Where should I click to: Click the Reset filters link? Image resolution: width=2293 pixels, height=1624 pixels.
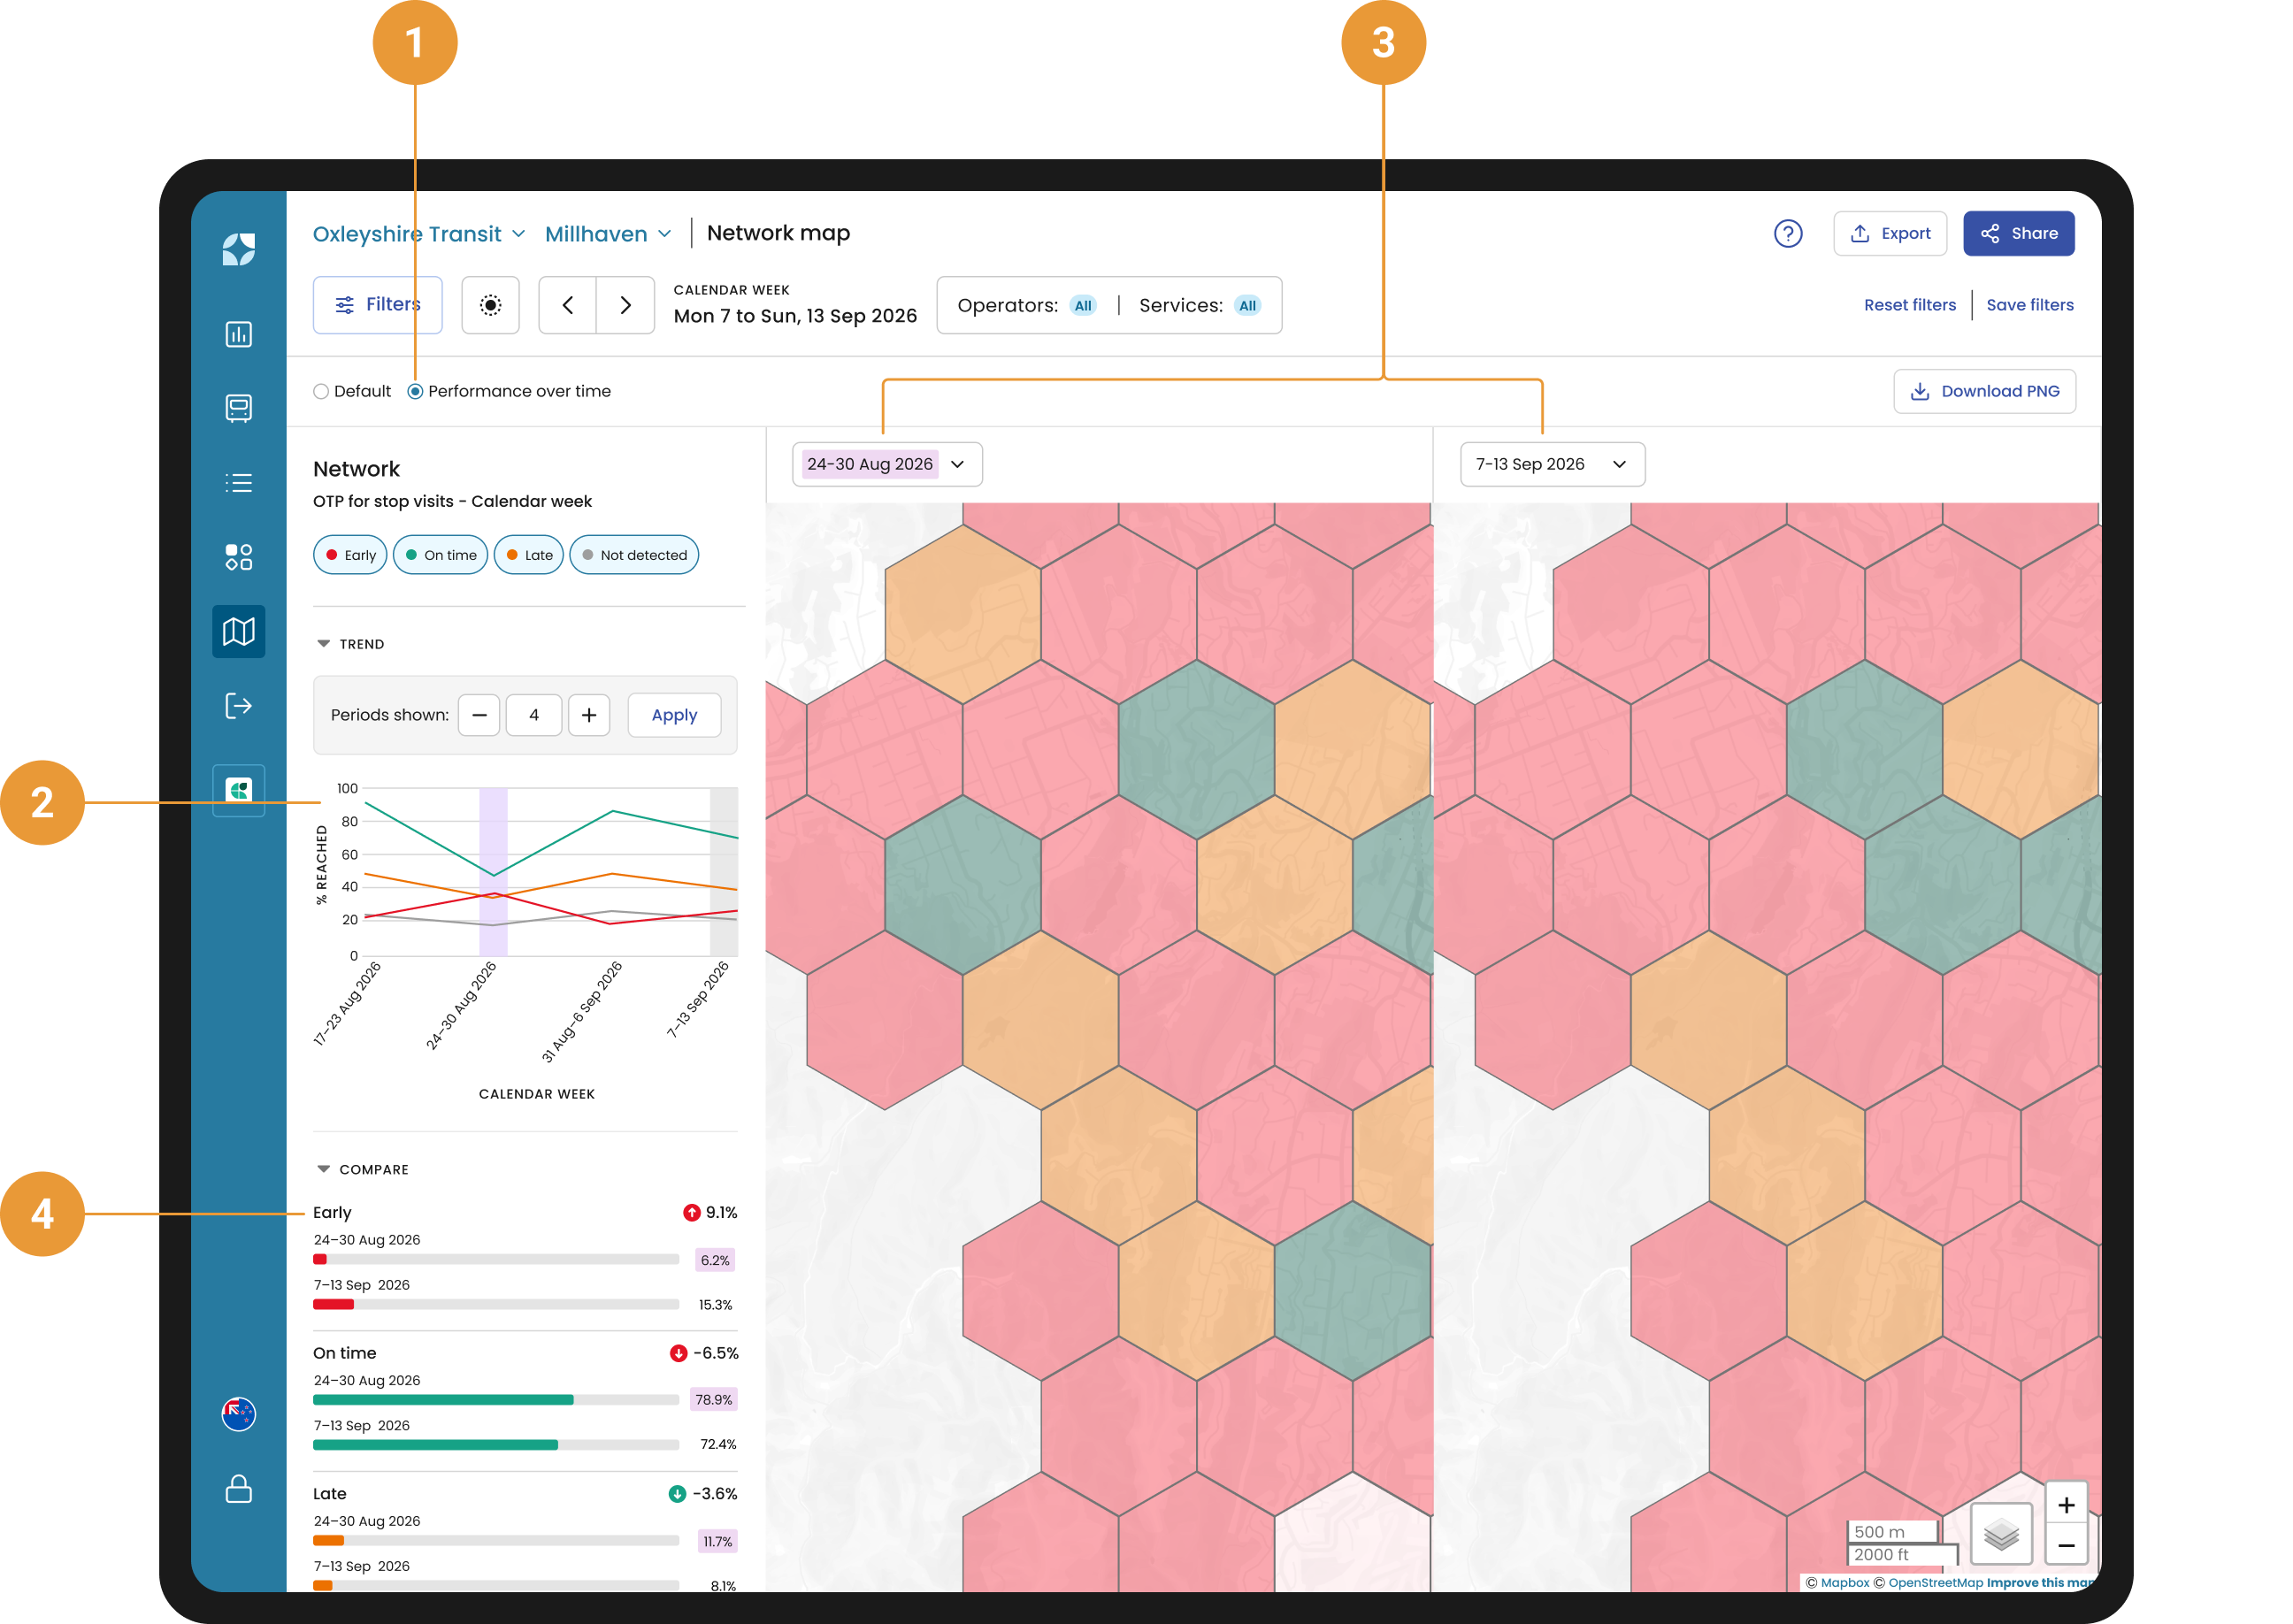(x=1909, y=305)
